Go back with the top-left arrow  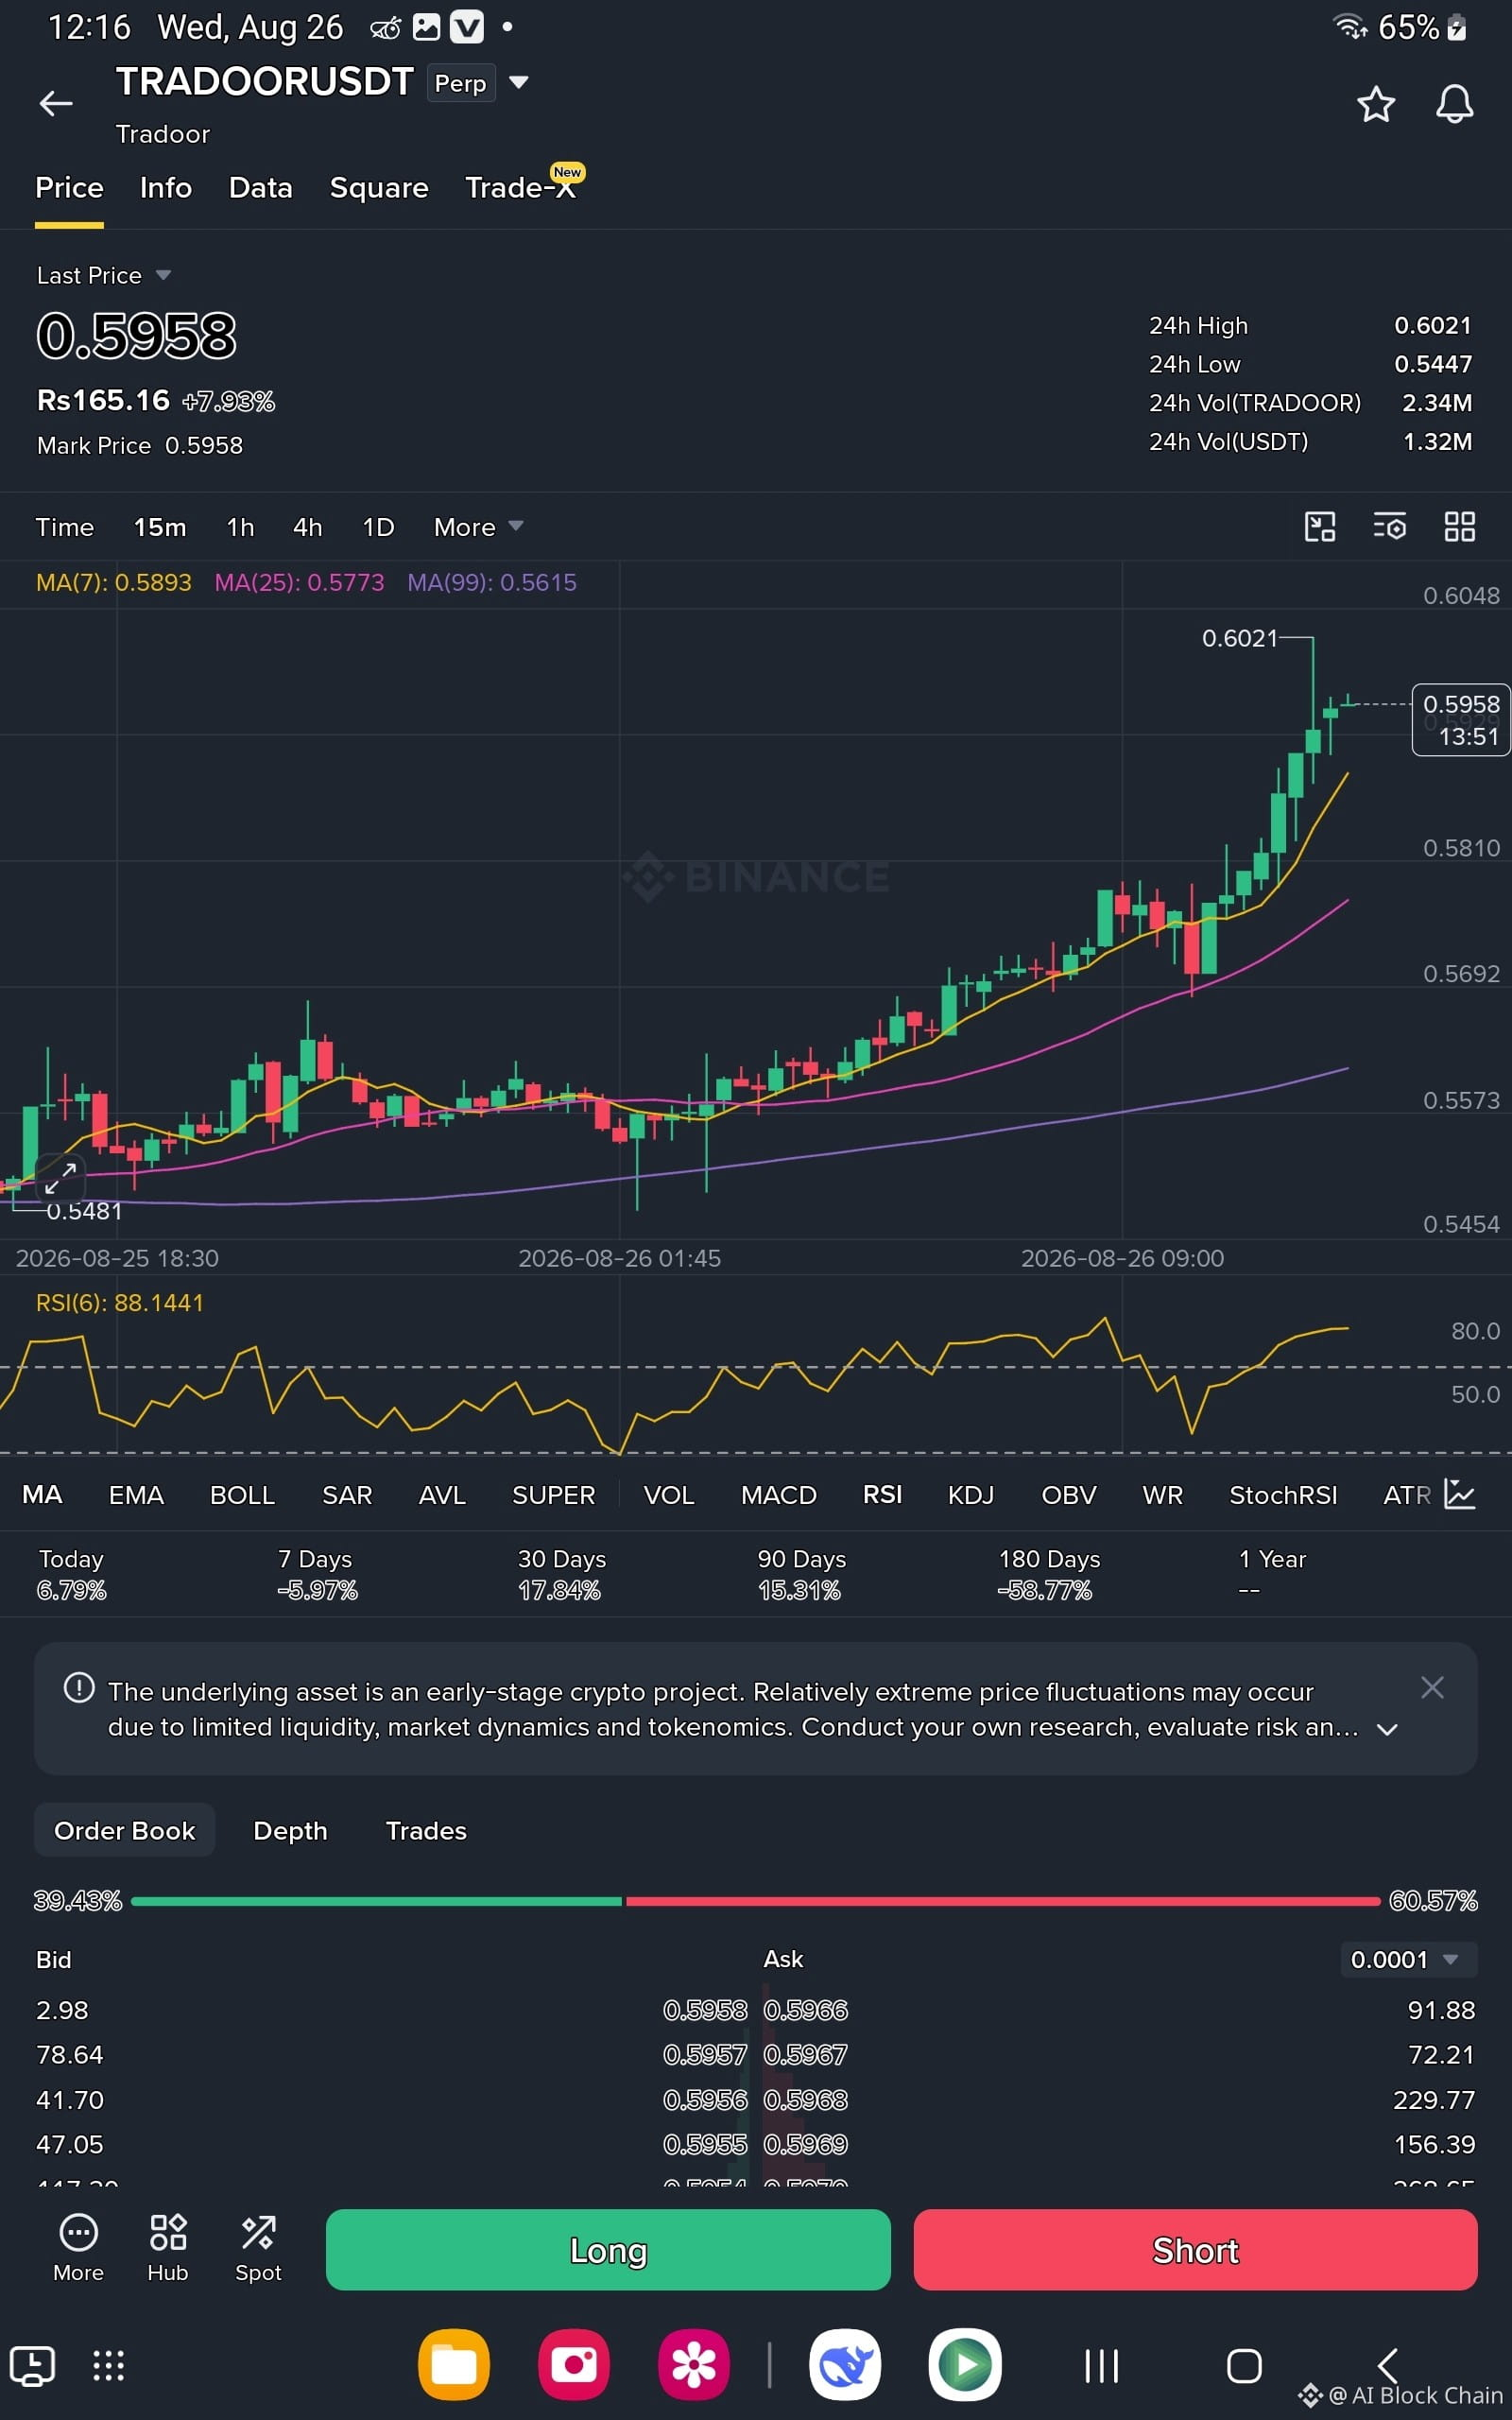pos(56,103)
